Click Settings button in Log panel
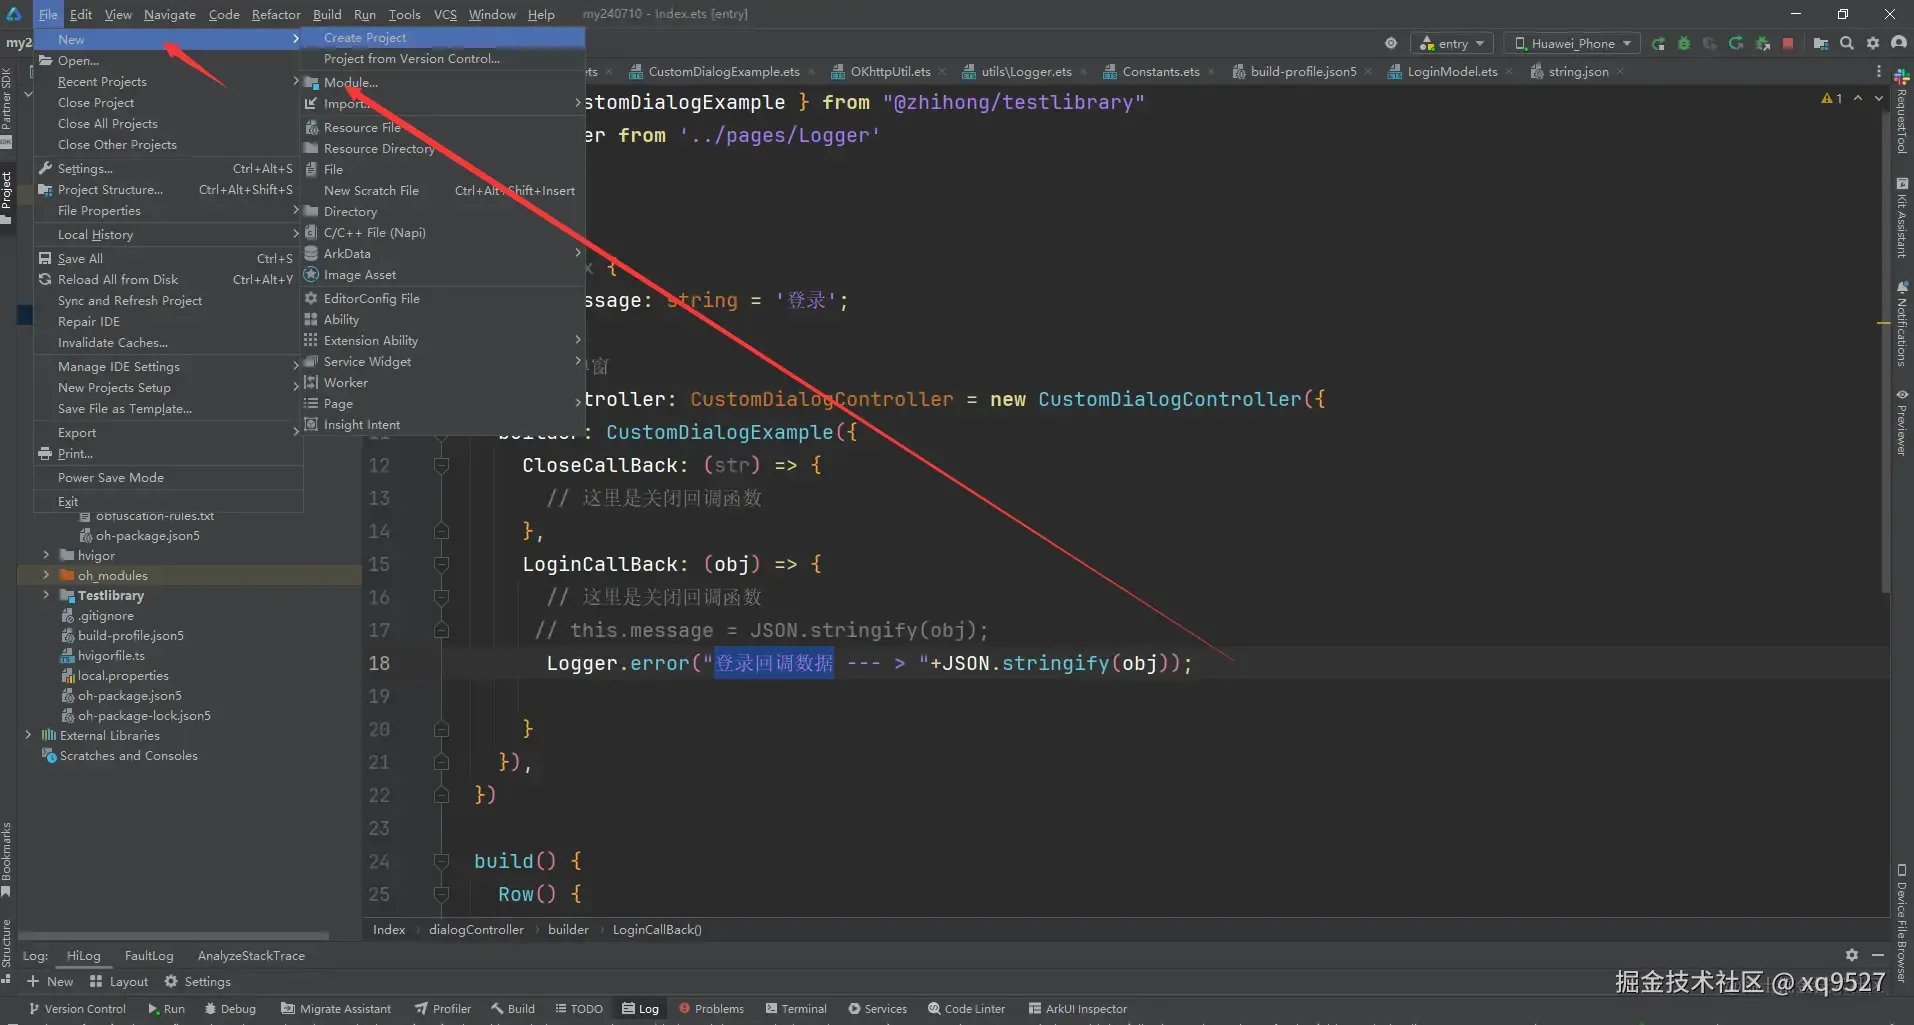Viewport: 1914px width, 1025px height. pos(197,981)
